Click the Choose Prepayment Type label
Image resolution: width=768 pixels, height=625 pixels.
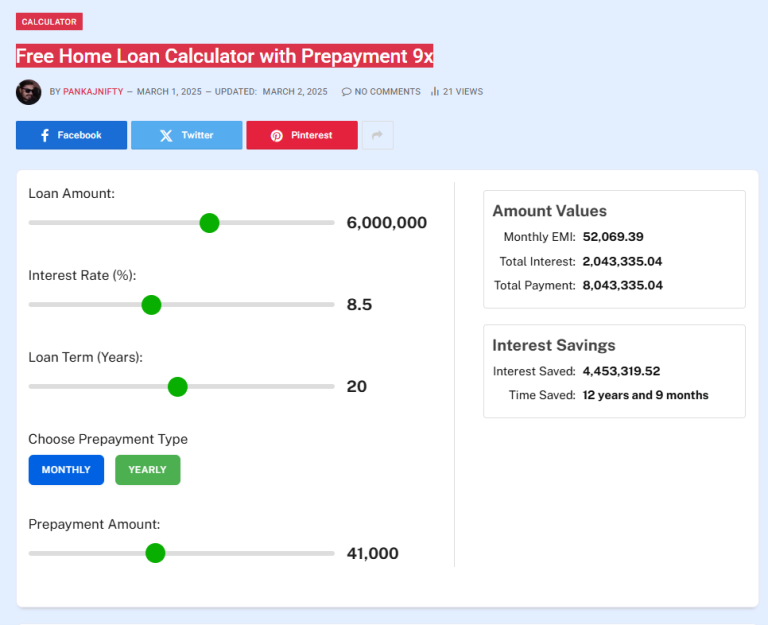pyautogui.click(x=108, y=439)
